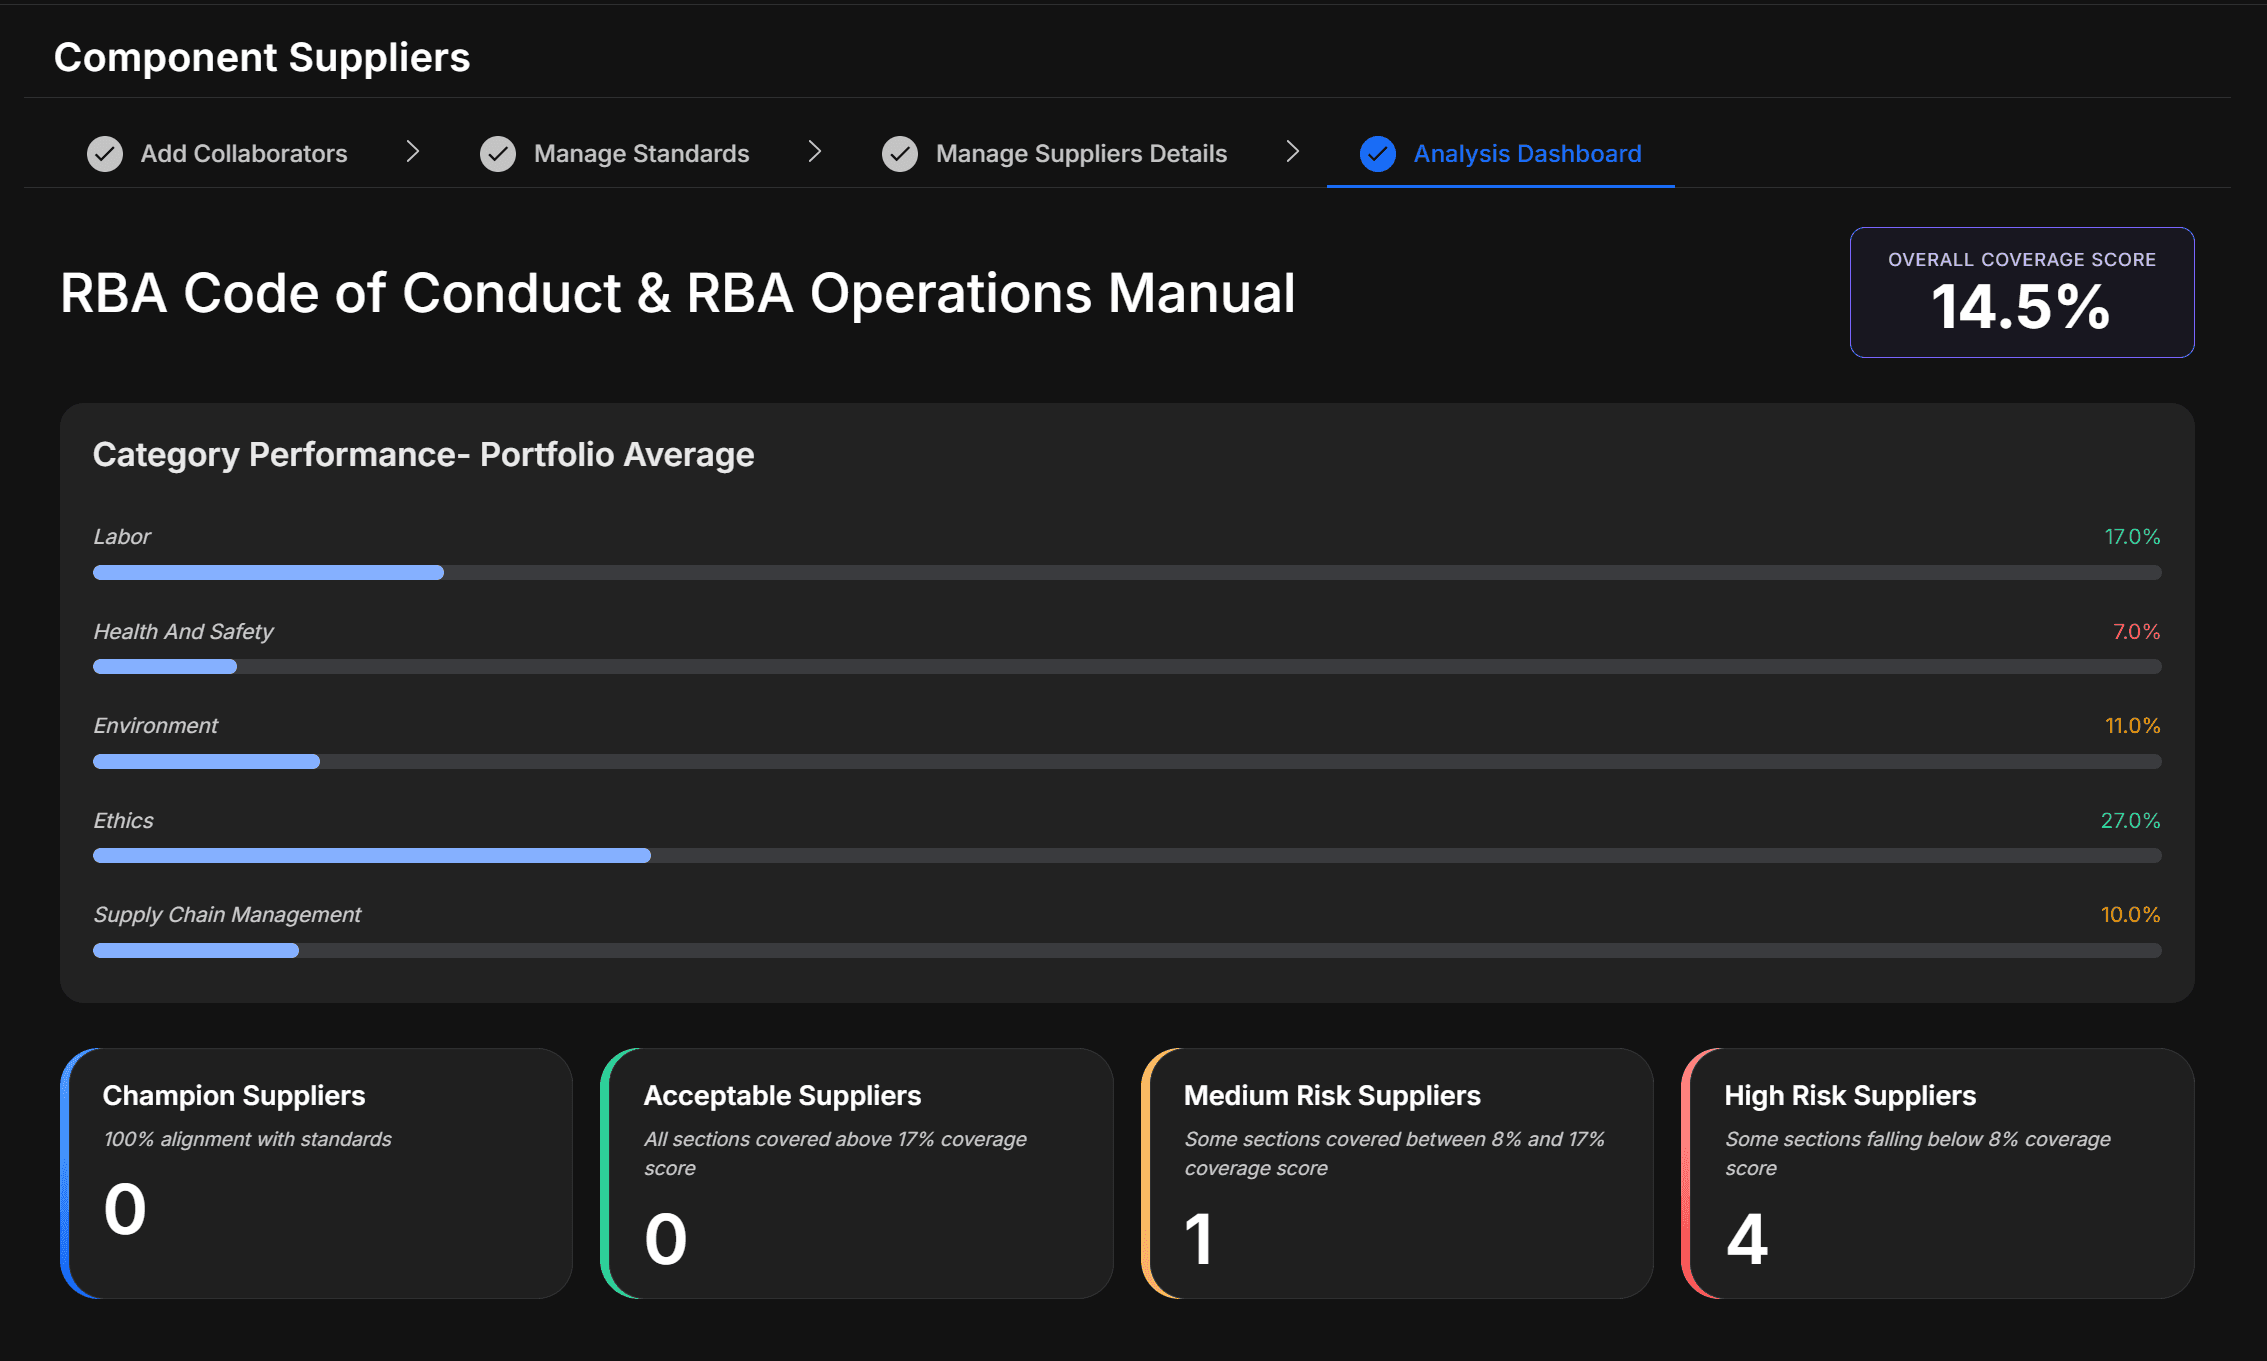Click the checkmark icon beside Manage Suppliers Details
Viewport: 2267px width, 1361px height.
tap(899, 153)
